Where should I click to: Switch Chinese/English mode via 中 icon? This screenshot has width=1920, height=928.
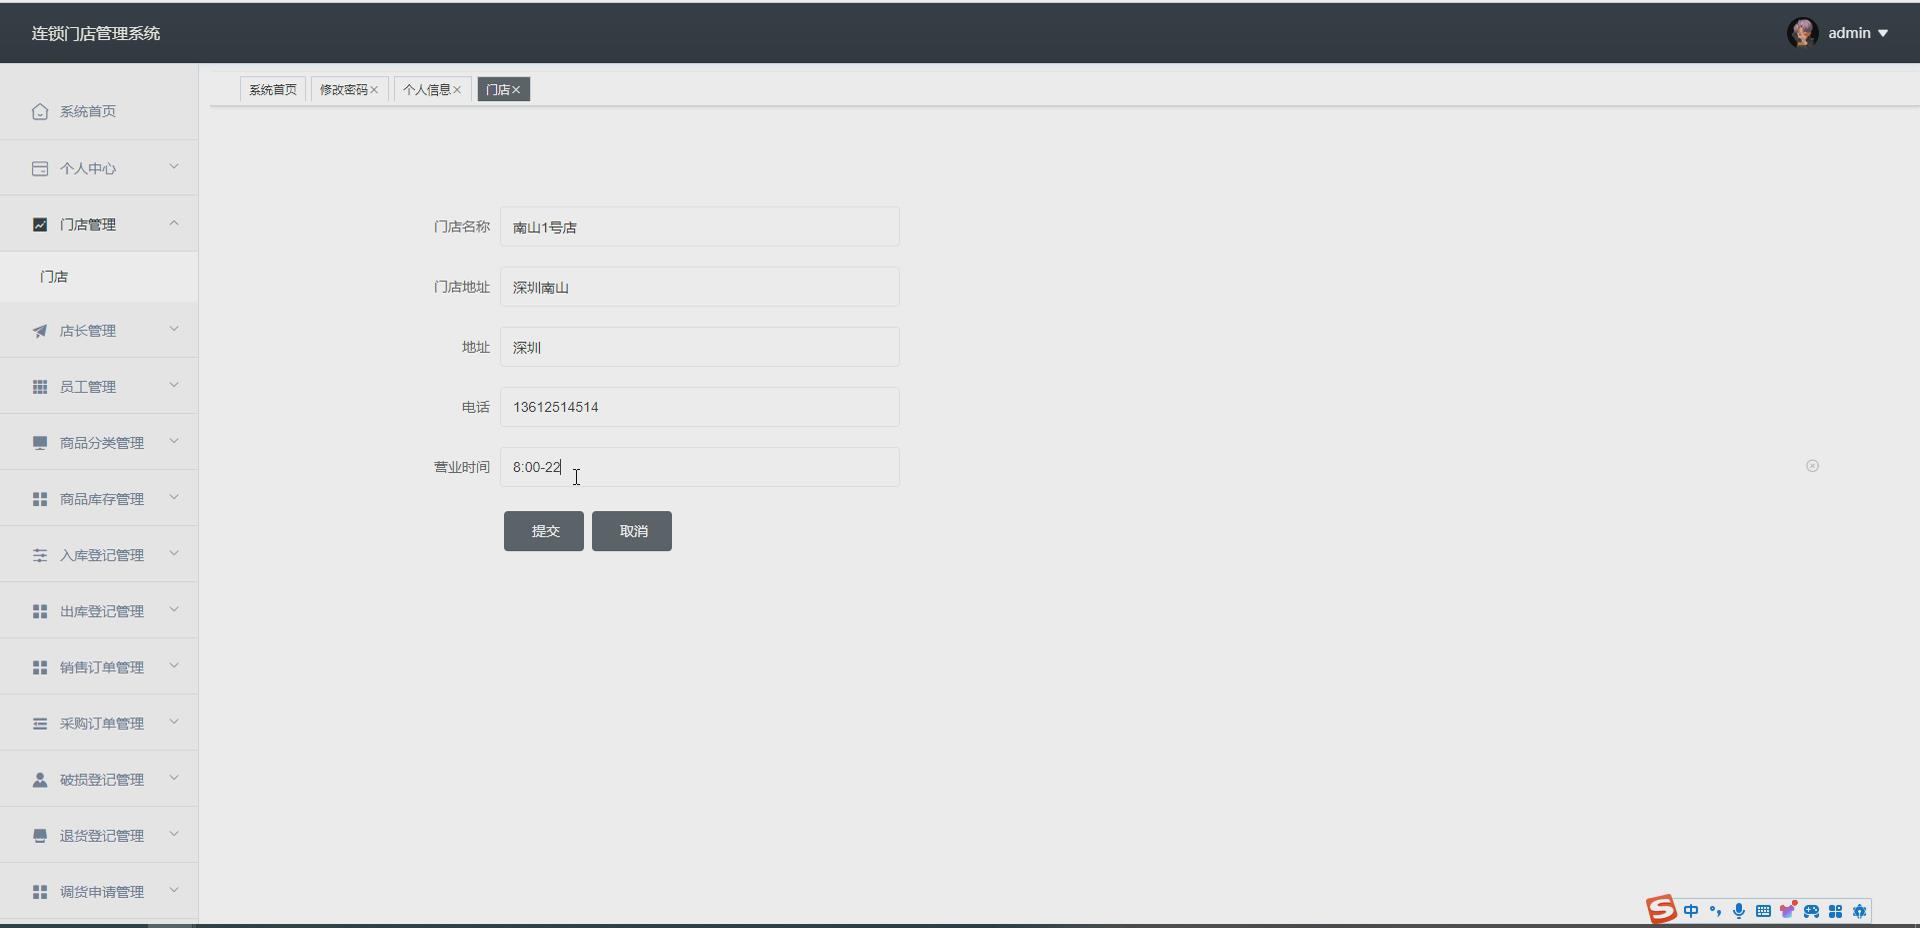[1691, 911]
